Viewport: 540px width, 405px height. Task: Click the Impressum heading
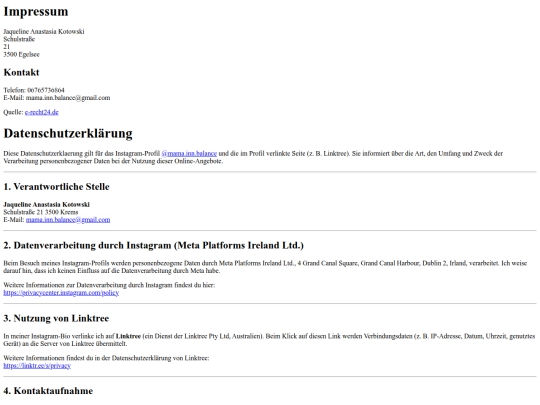coord(36,11)
